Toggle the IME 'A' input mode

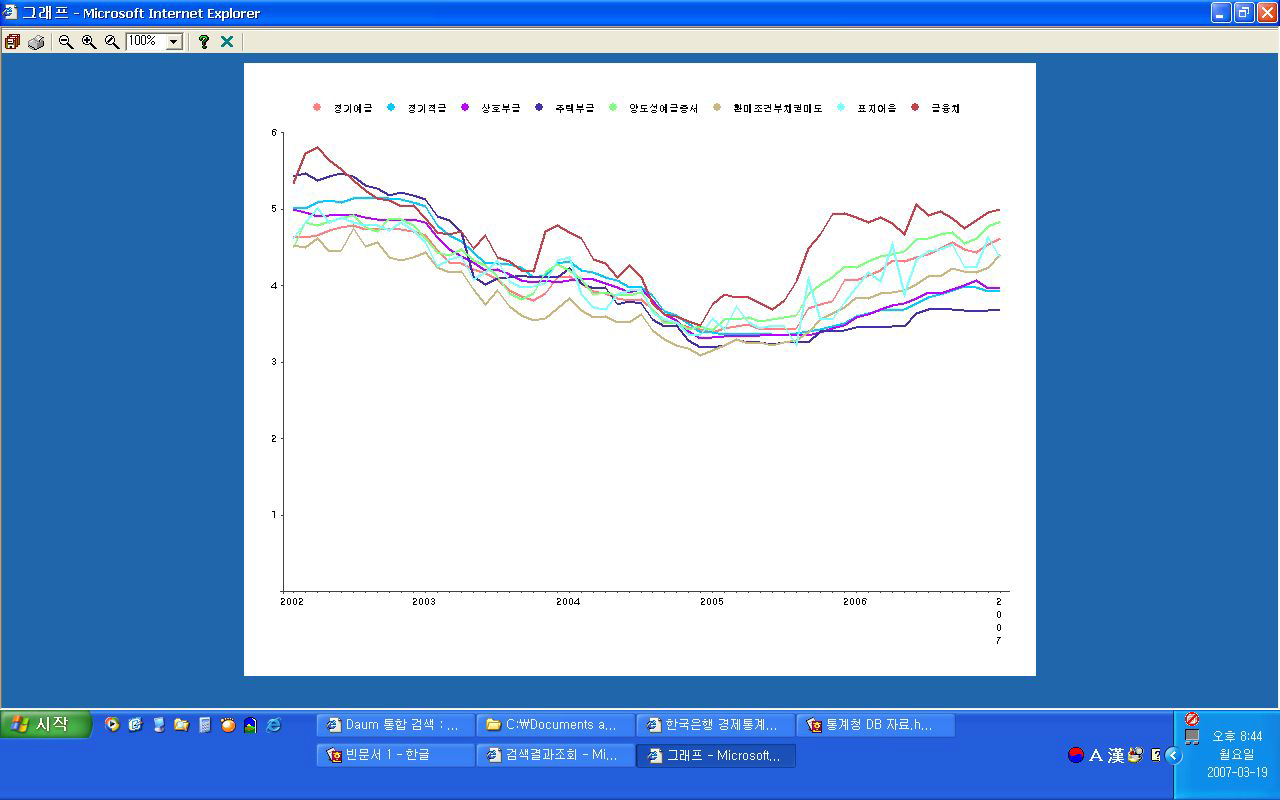(x=1095, y=756)
